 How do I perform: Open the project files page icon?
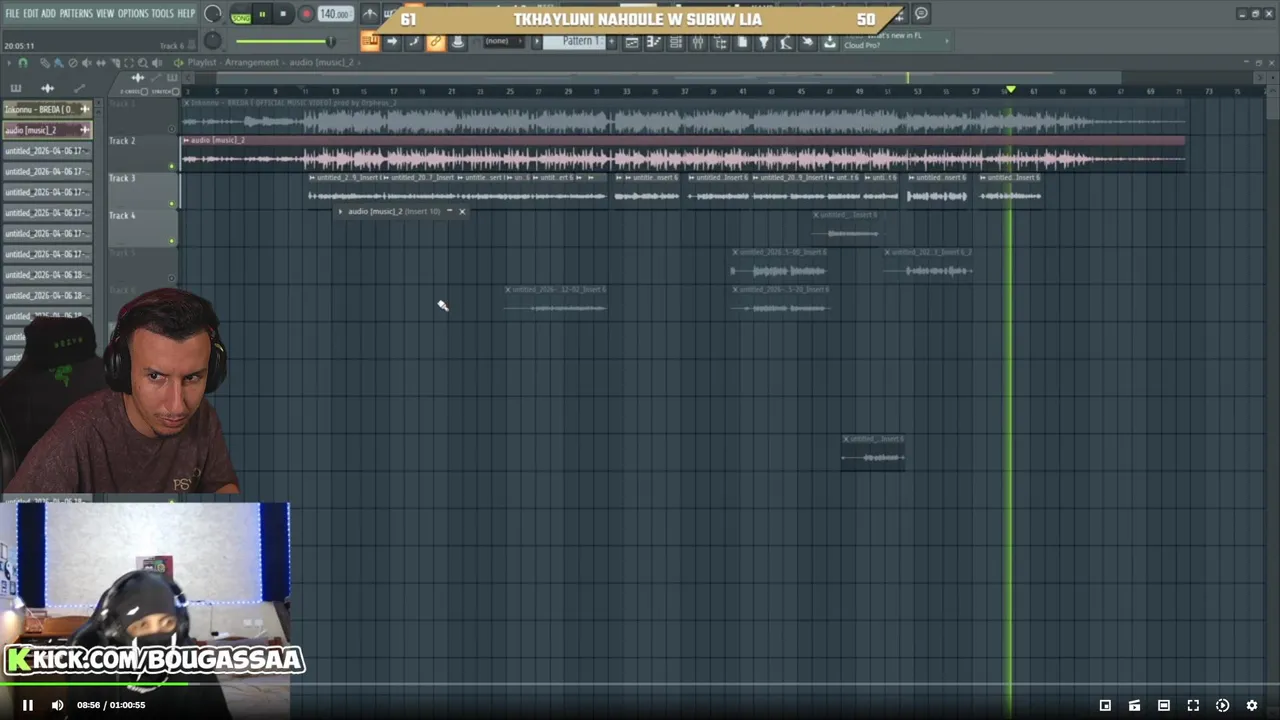[741, 42]
